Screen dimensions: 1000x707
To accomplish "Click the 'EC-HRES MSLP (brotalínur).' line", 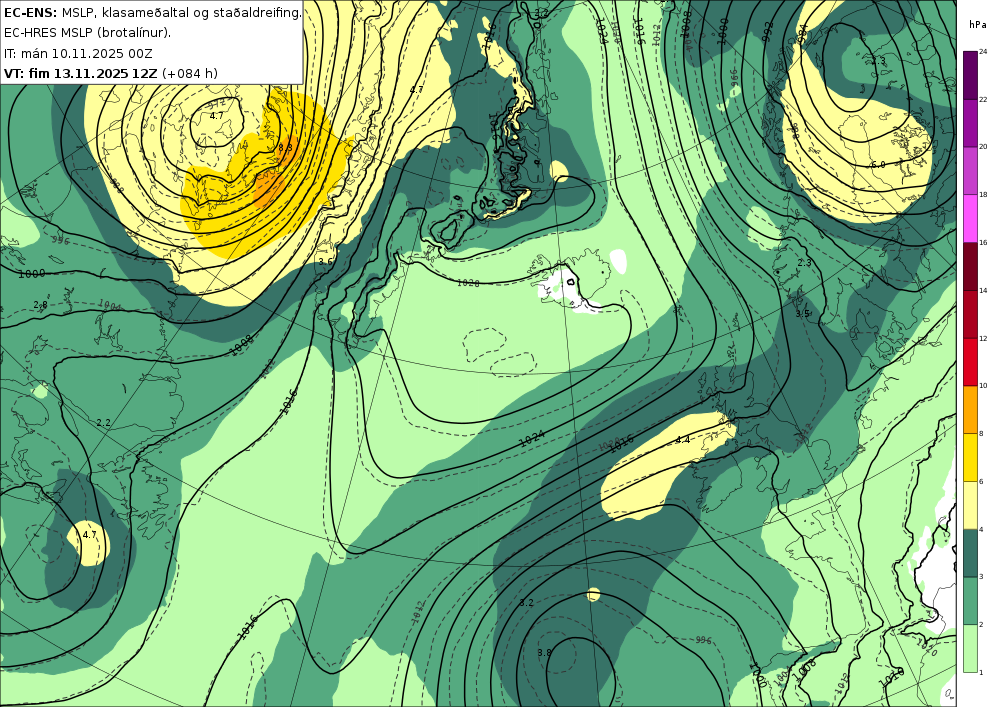I will [x=87, y=33].
